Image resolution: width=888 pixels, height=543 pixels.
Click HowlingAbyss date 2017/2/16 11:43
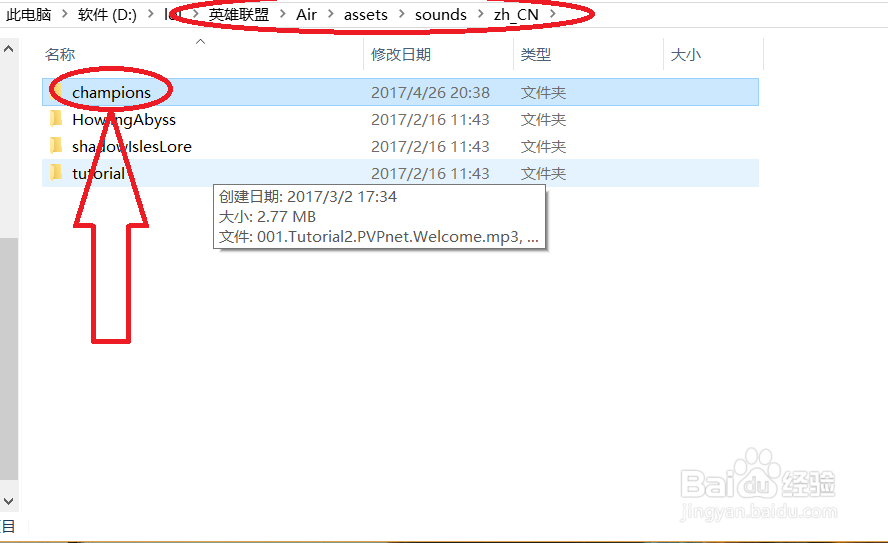[430, 119]
